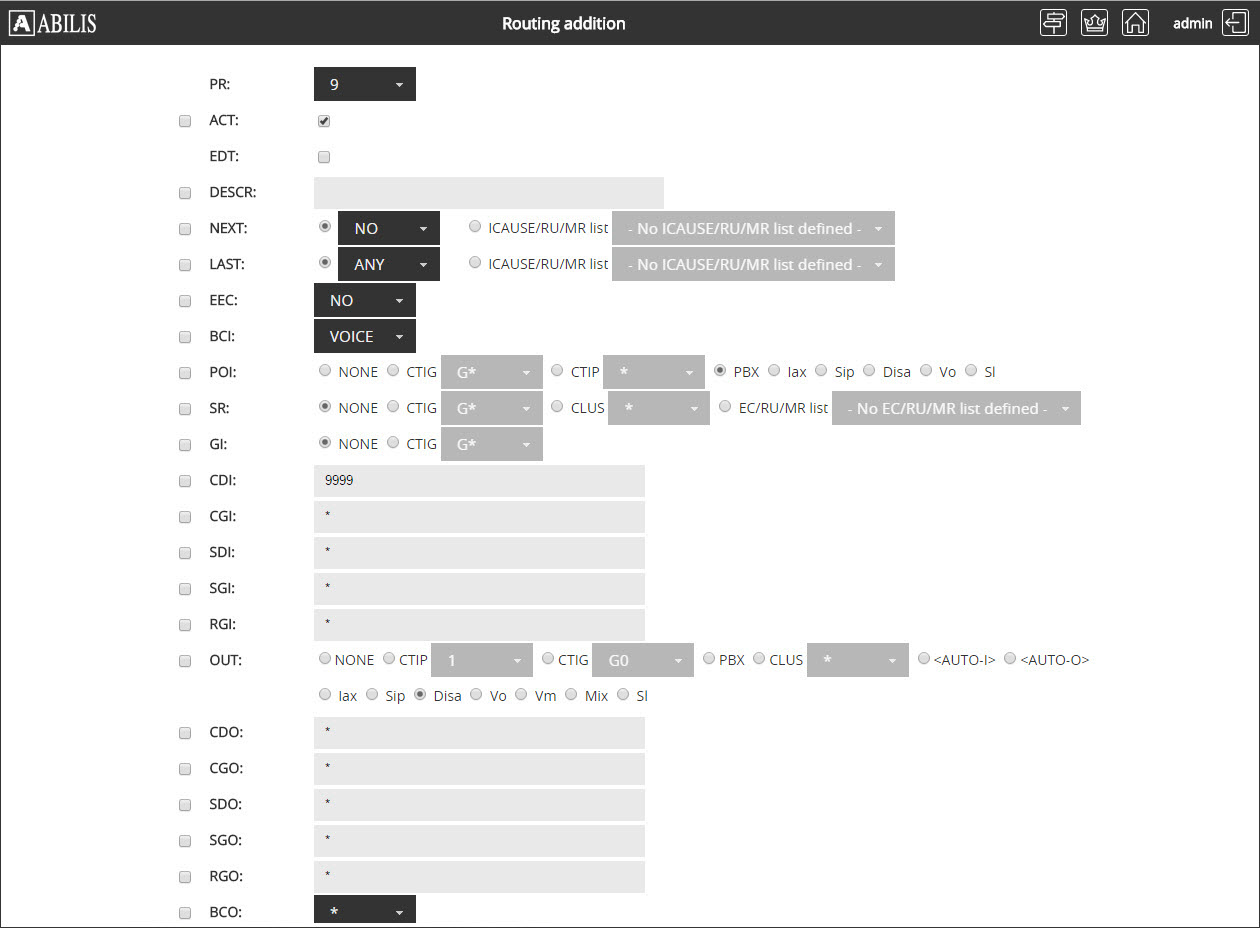The image size is (1260, 929).
Task: Open the EEC dropdown set to NO
Action: pyautogui.click(x=364, y=301)
